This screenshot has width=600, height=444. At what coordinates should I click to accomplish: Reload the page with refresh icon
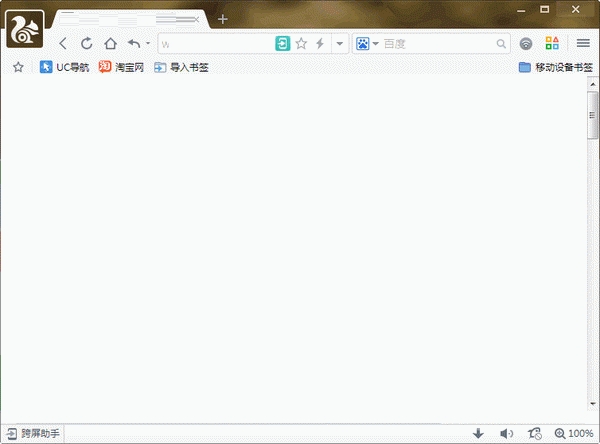87,44
